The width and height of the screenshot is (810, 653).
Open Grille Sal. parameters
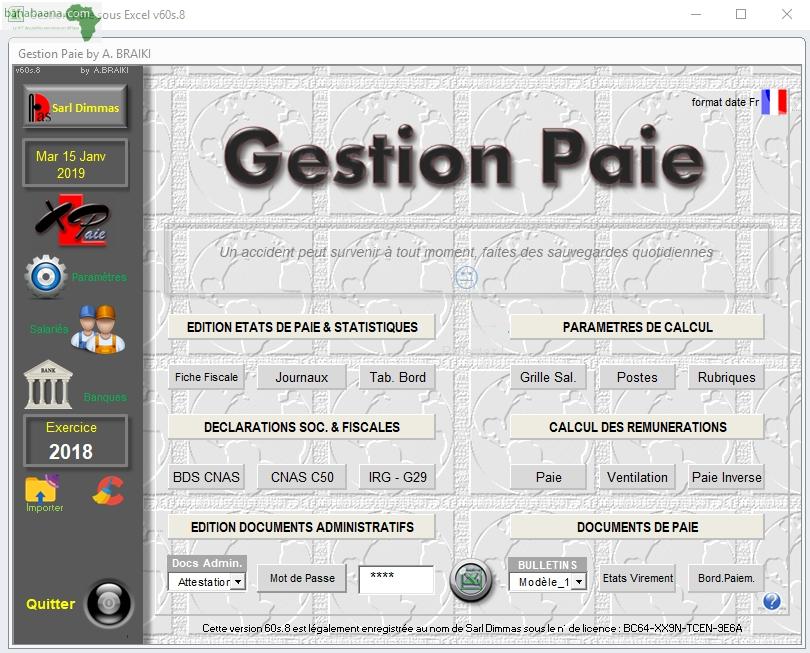(x=548, y=377)
